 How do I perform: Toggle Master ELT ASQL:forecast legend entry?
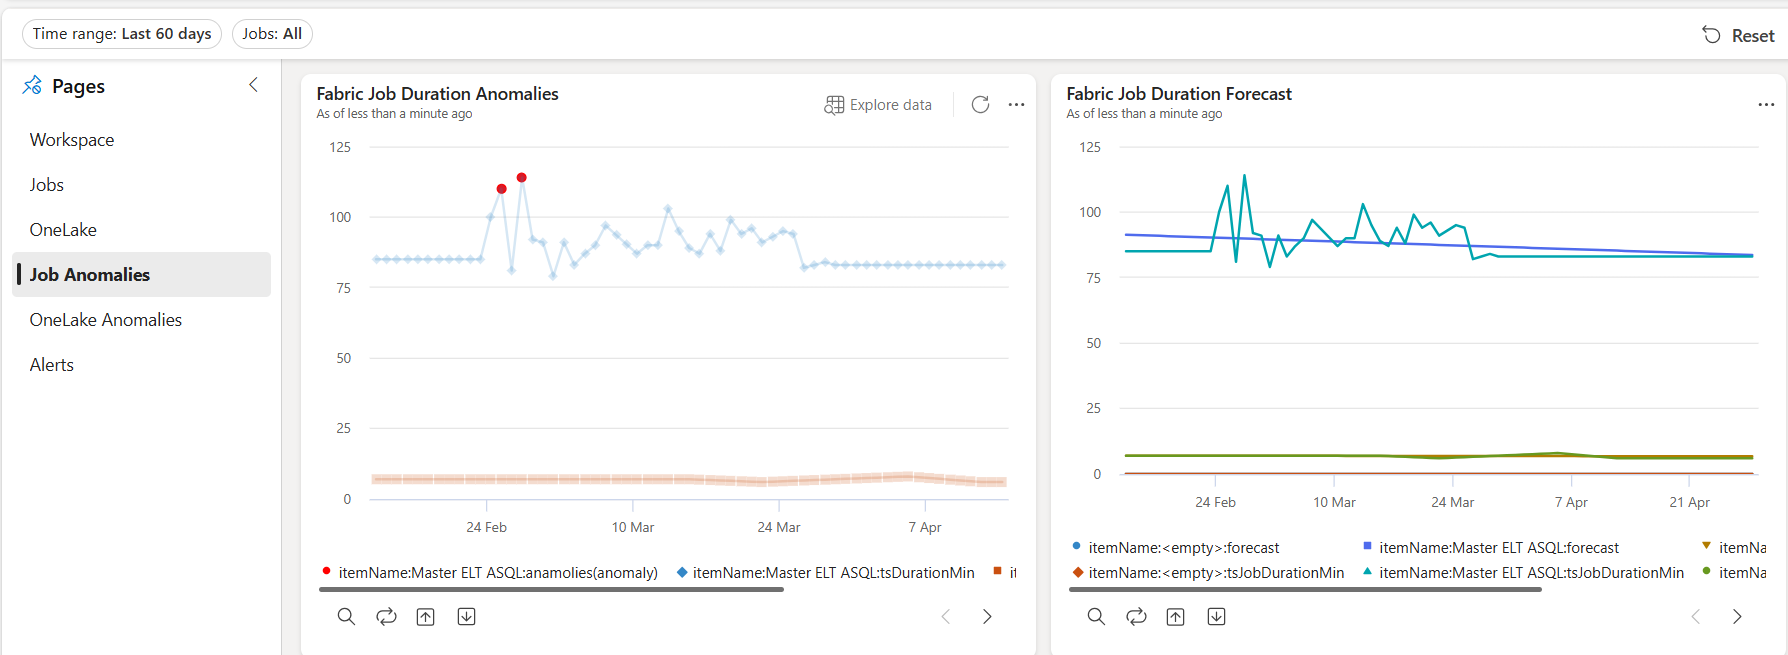click(x=1498, y=548)
